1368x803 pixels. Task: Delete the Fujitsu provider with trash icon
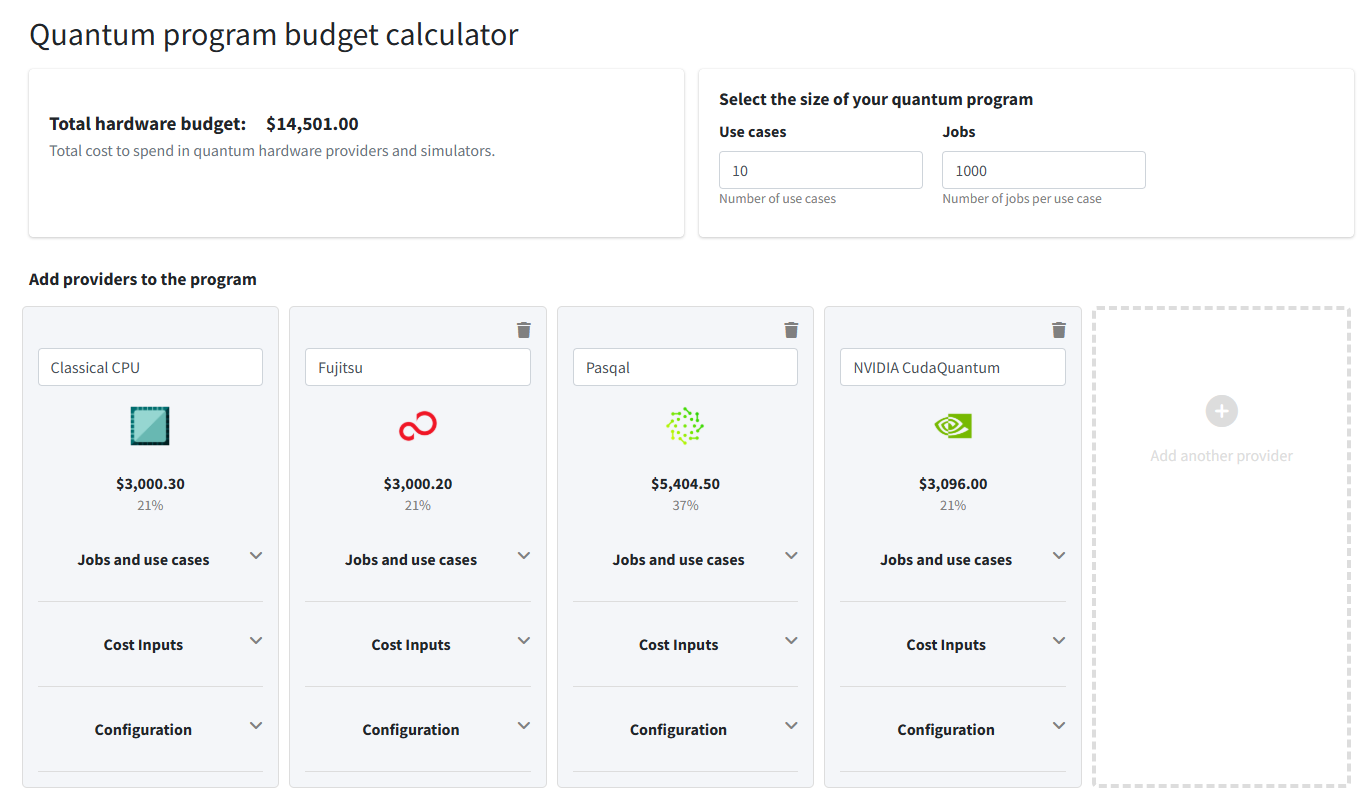click(524, 330)
